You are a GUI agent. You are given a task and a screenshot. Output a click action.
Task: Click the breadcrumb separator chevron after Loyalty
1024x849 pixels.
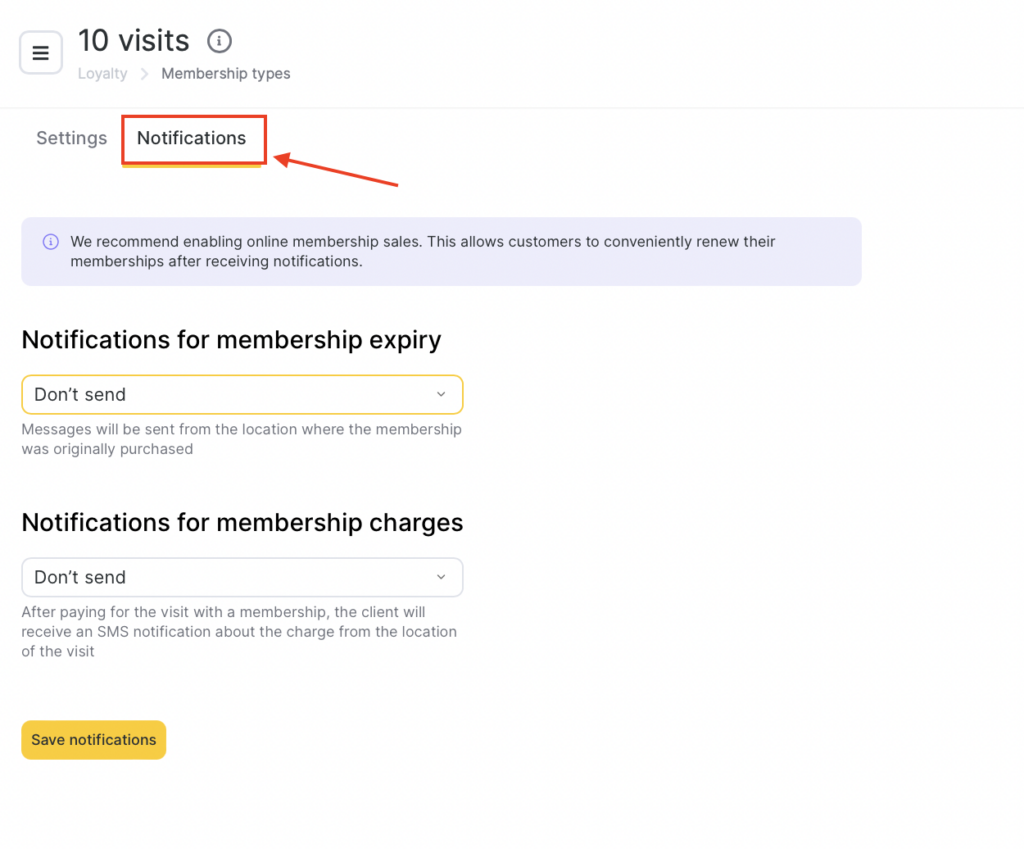coord(144,74)
